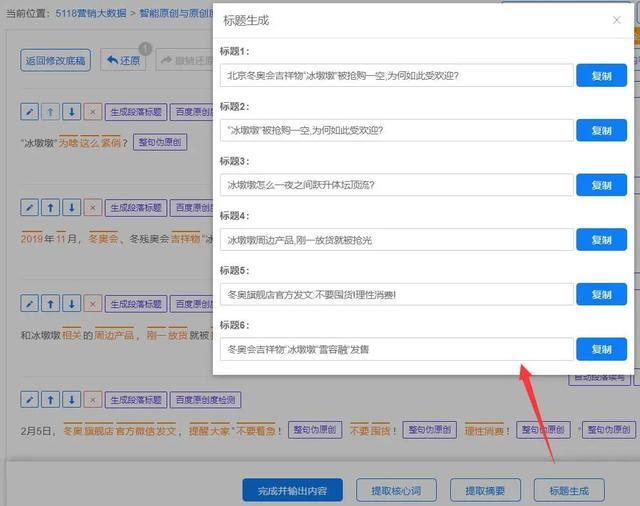Copy 标题5 with its 复制 button

tap(601, 294)
